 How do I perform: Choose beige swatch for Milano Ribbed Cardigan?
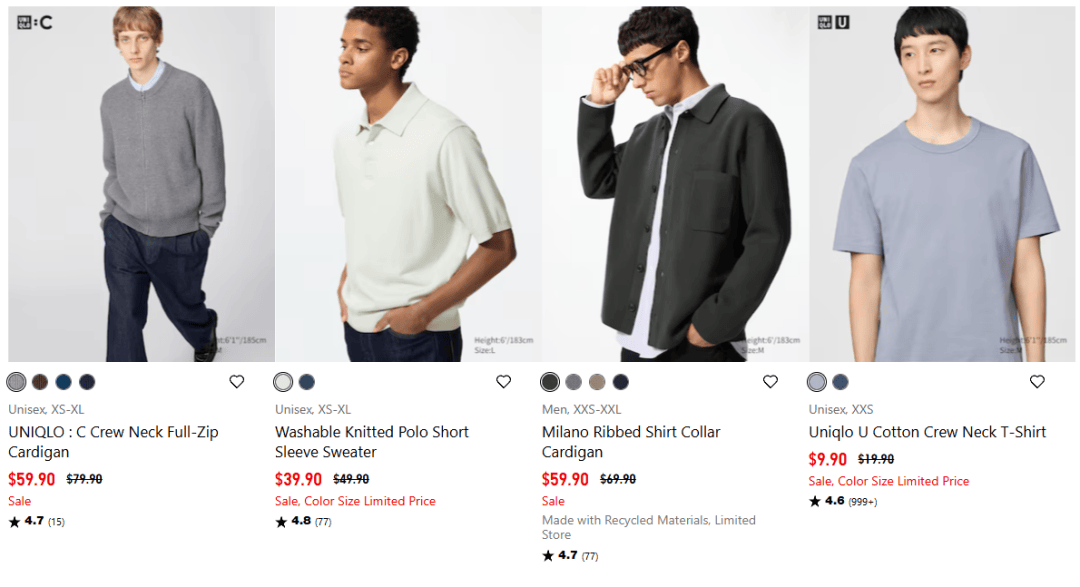(597, 382)
